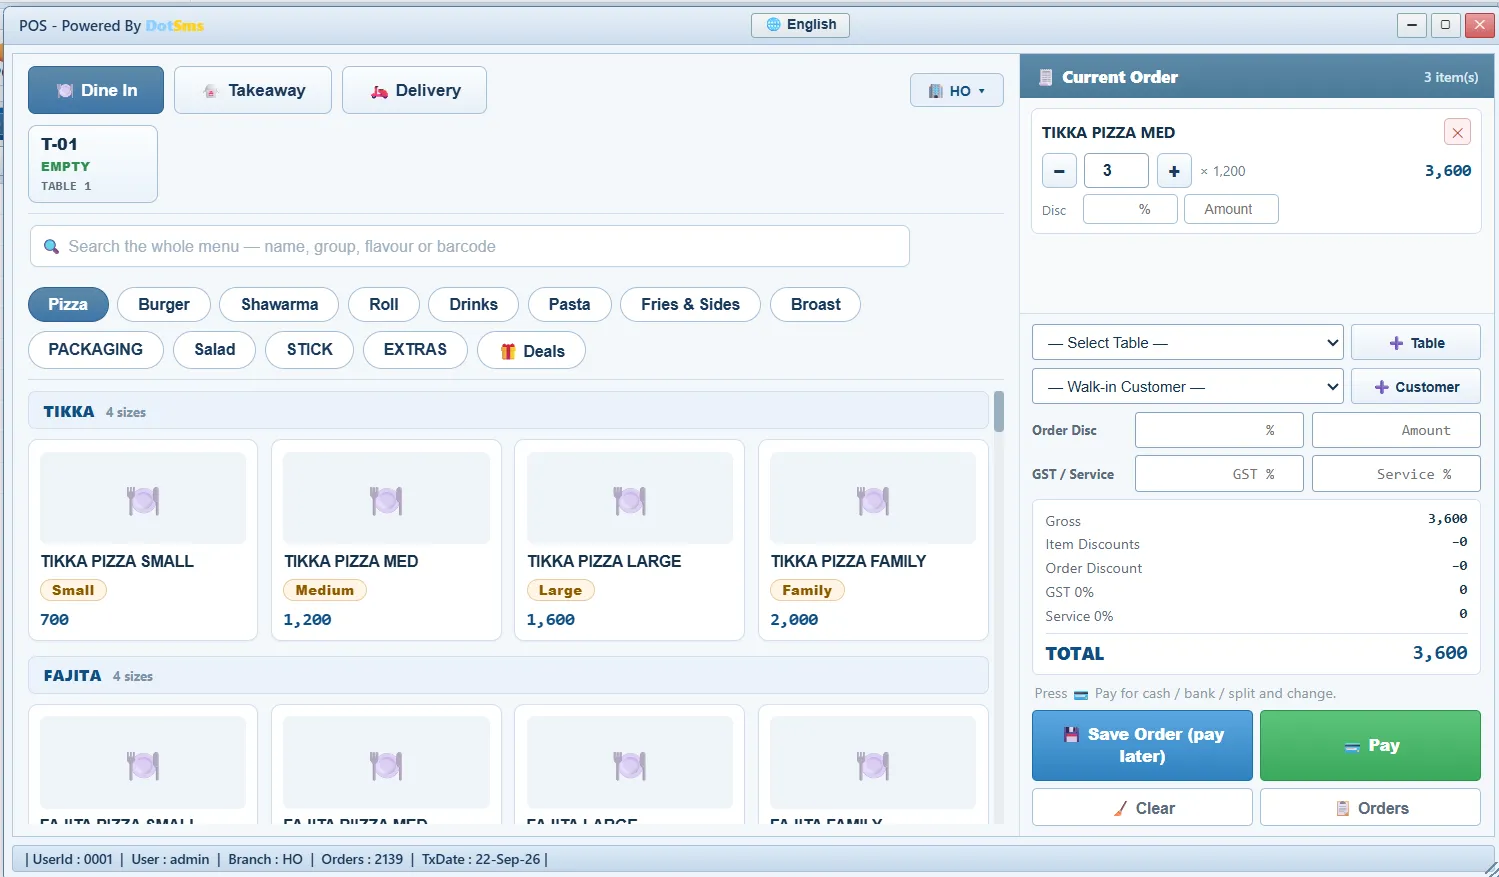Select the Salad category
The height and width of the screenshot is (877, 1499).
pyautogui.click(x=215, y=349)
